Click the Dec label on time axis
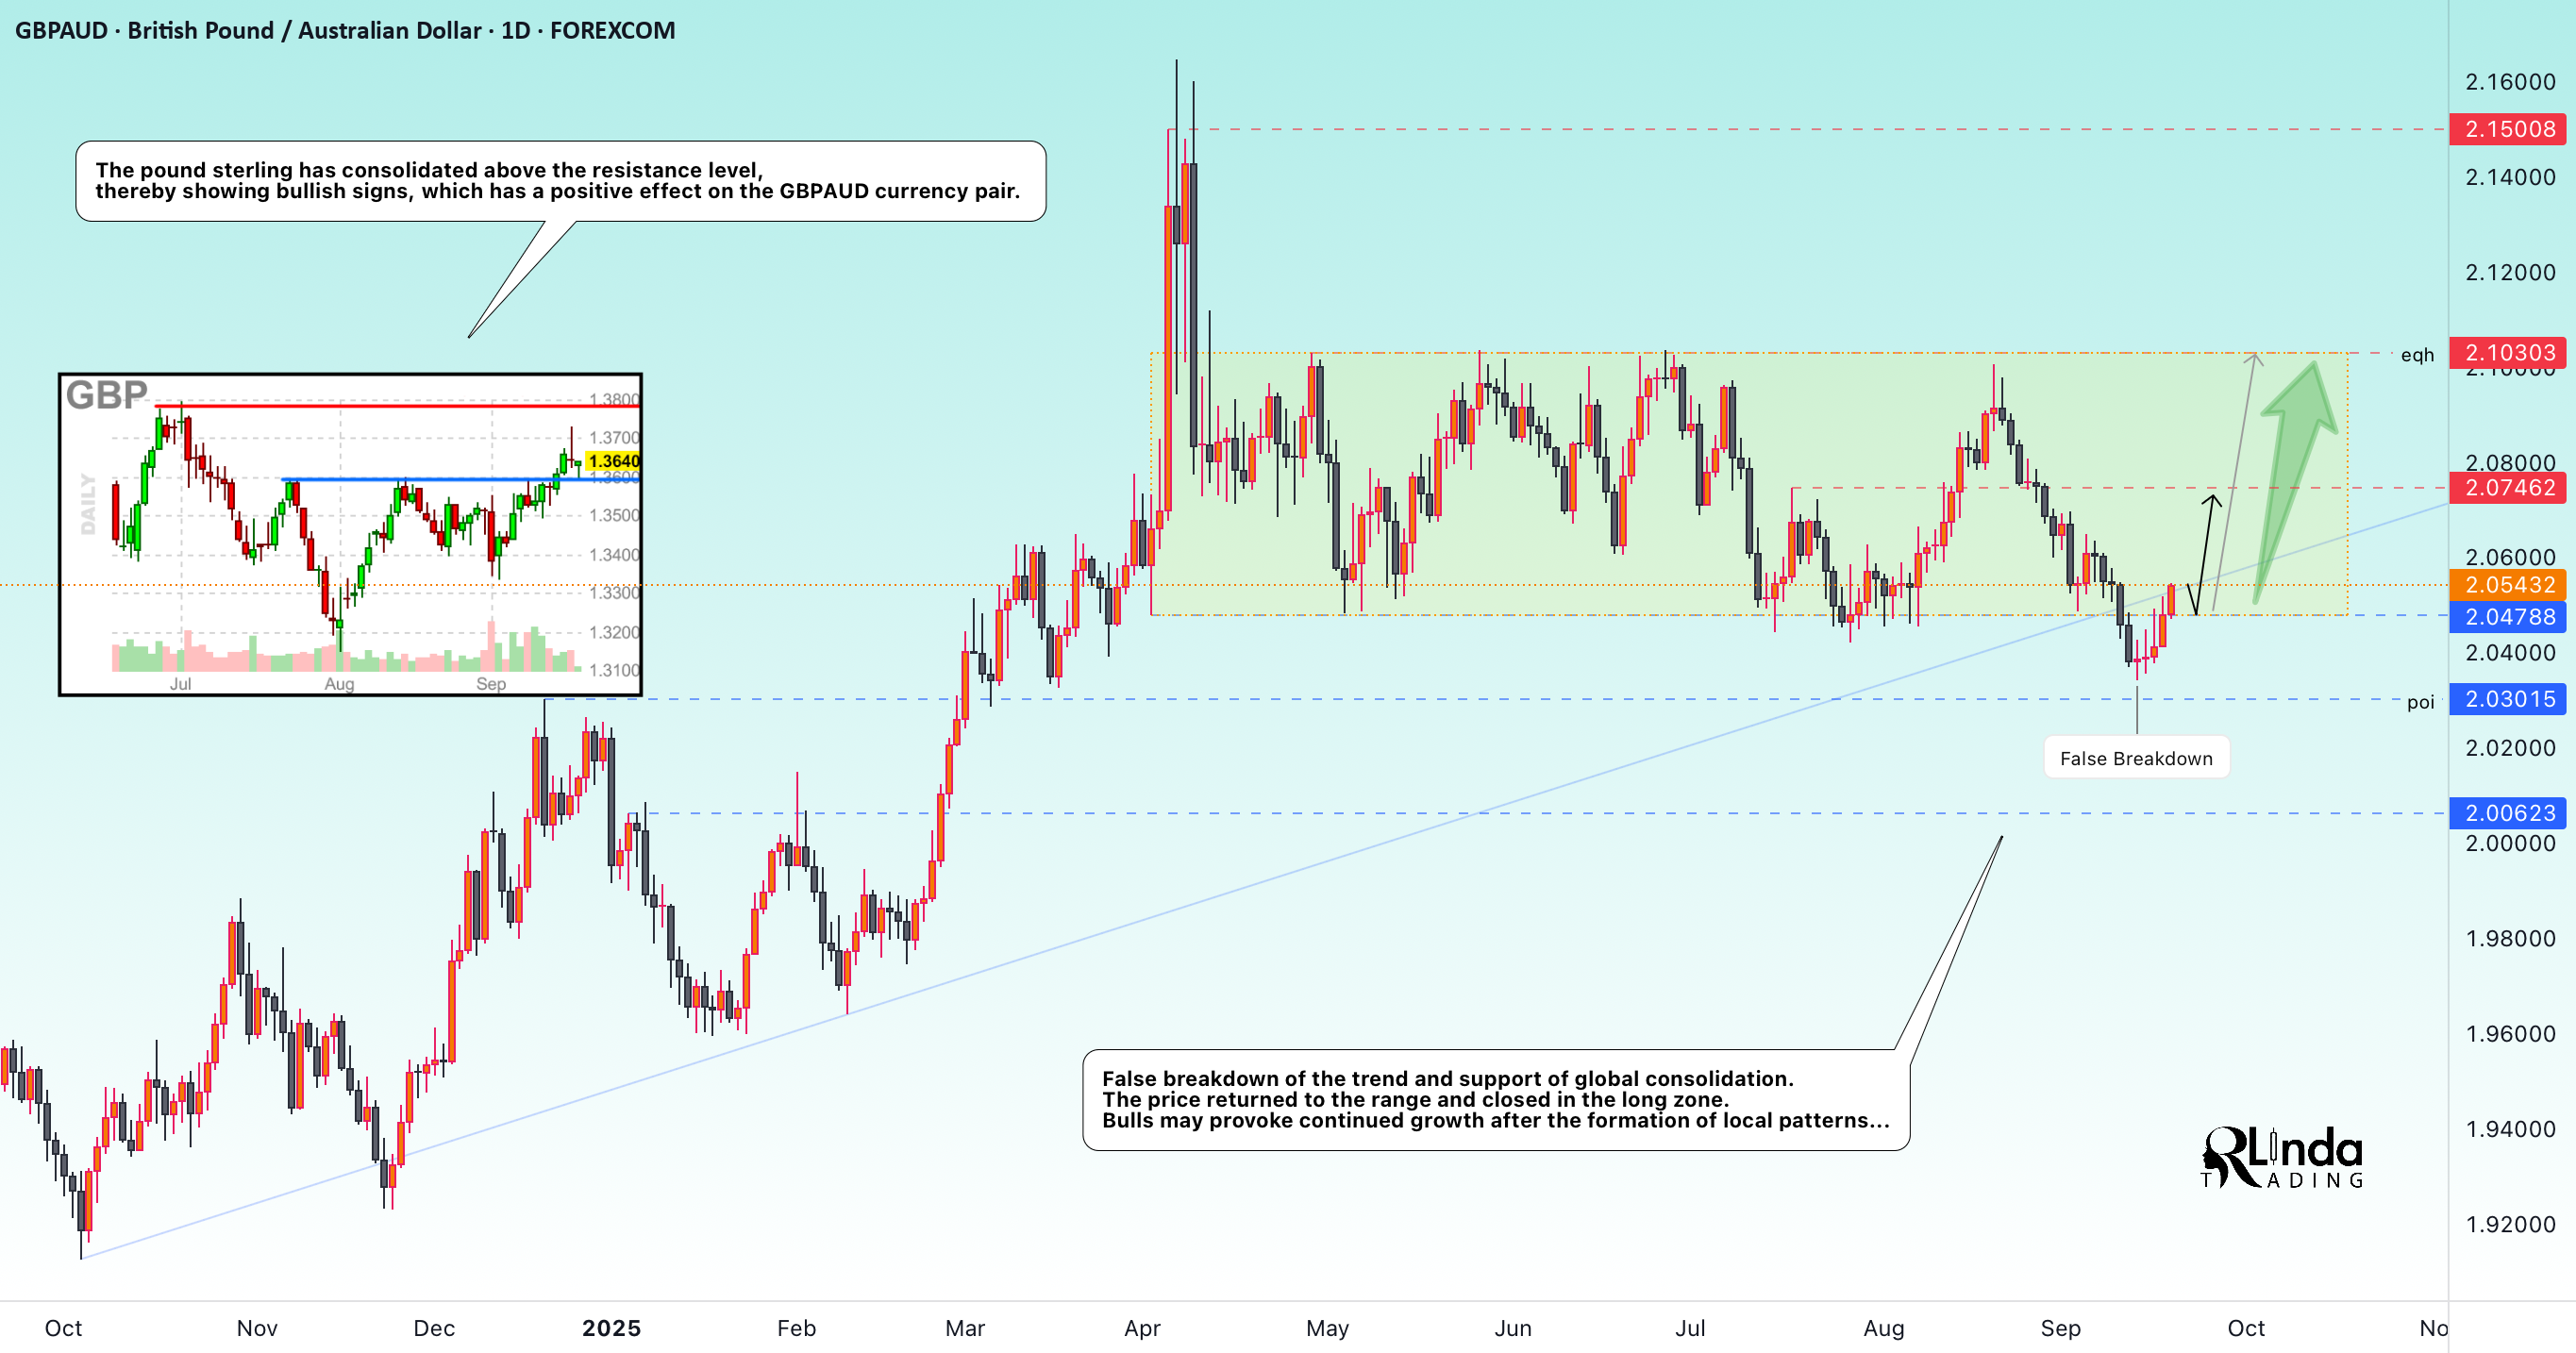 coord(434,1328)
